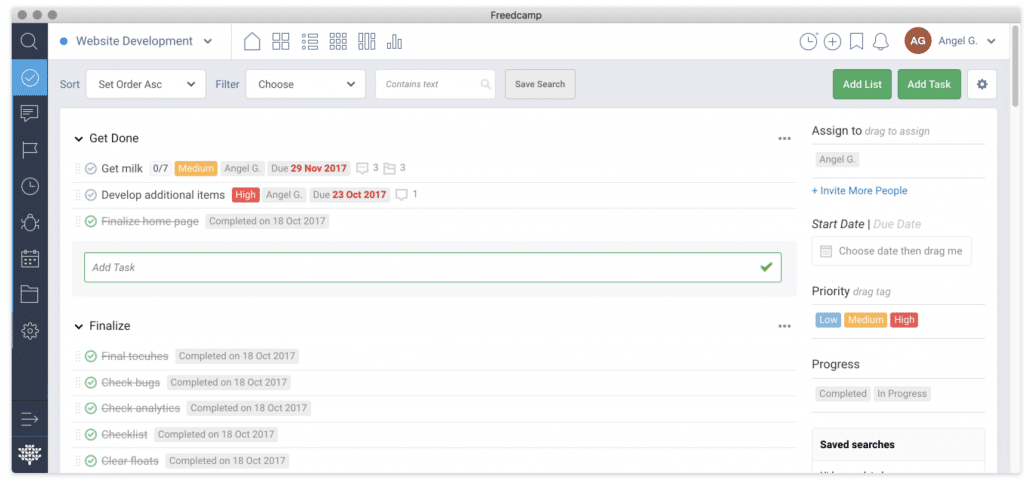This screenshot has height=485, width=1024.
Task: Mark Develop additional items task complete
Action: (x=91, y=195)
